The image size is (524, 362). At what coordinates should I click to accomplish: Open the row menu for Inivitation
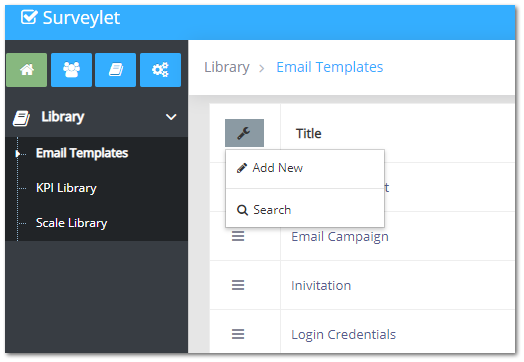(x=238, y=285)
